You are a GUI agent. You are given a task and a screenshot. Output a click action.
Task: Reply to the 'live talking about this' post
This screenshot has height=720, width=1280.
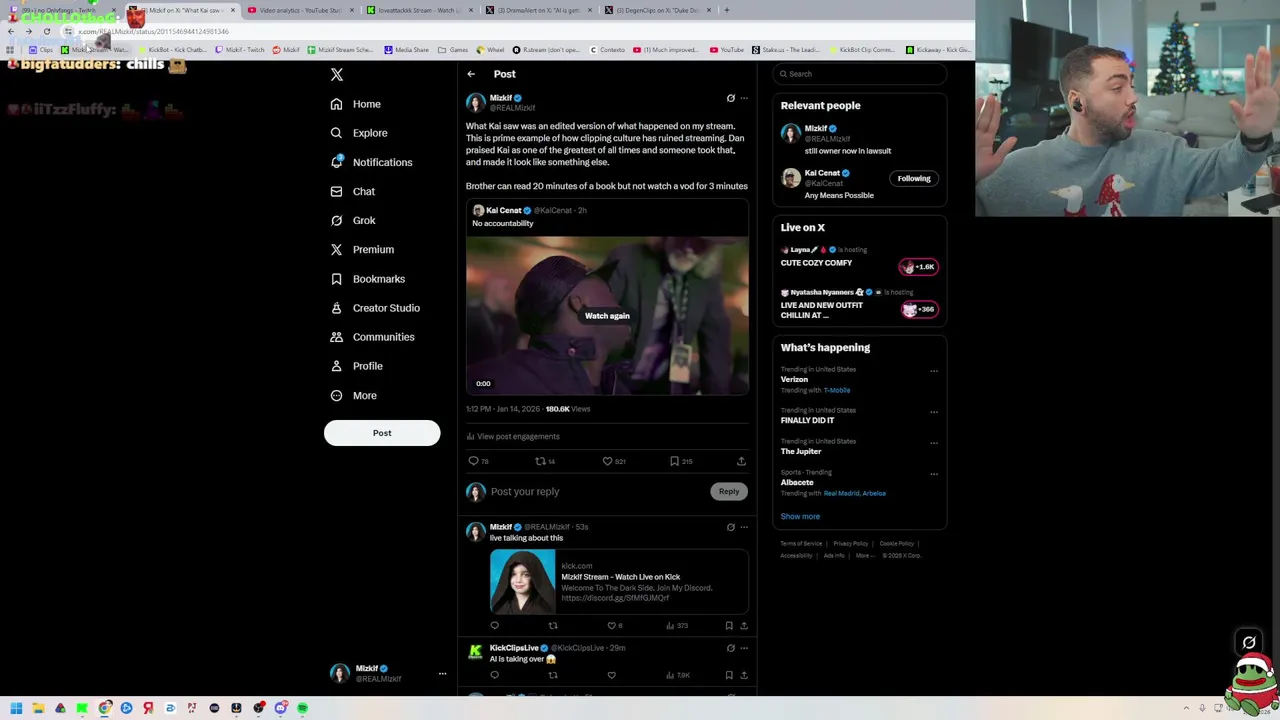[x=494, y=626]
